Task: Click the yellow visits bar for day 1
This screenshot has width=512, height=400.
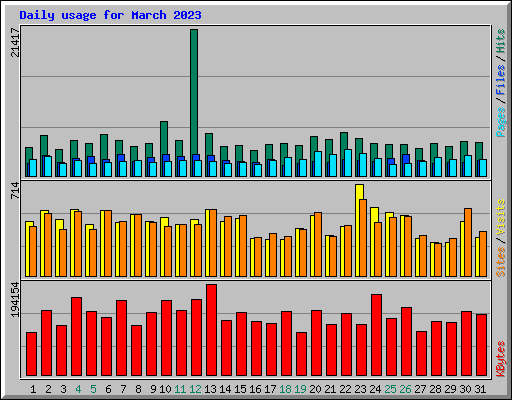Action: [x=28, y=249]
